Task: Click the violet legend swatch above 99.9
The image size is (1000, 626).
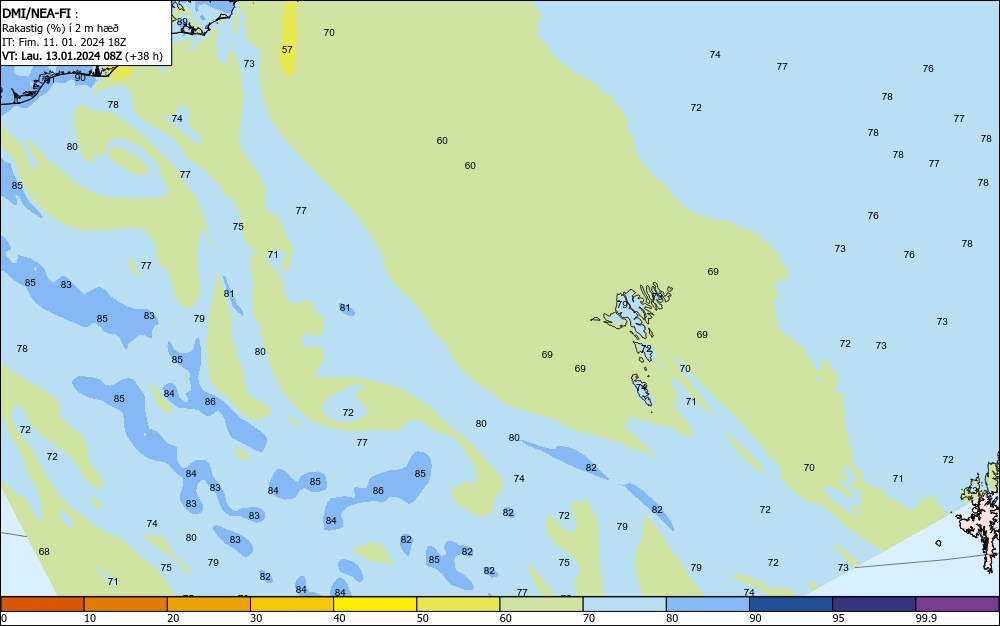Action: (957, 604)
